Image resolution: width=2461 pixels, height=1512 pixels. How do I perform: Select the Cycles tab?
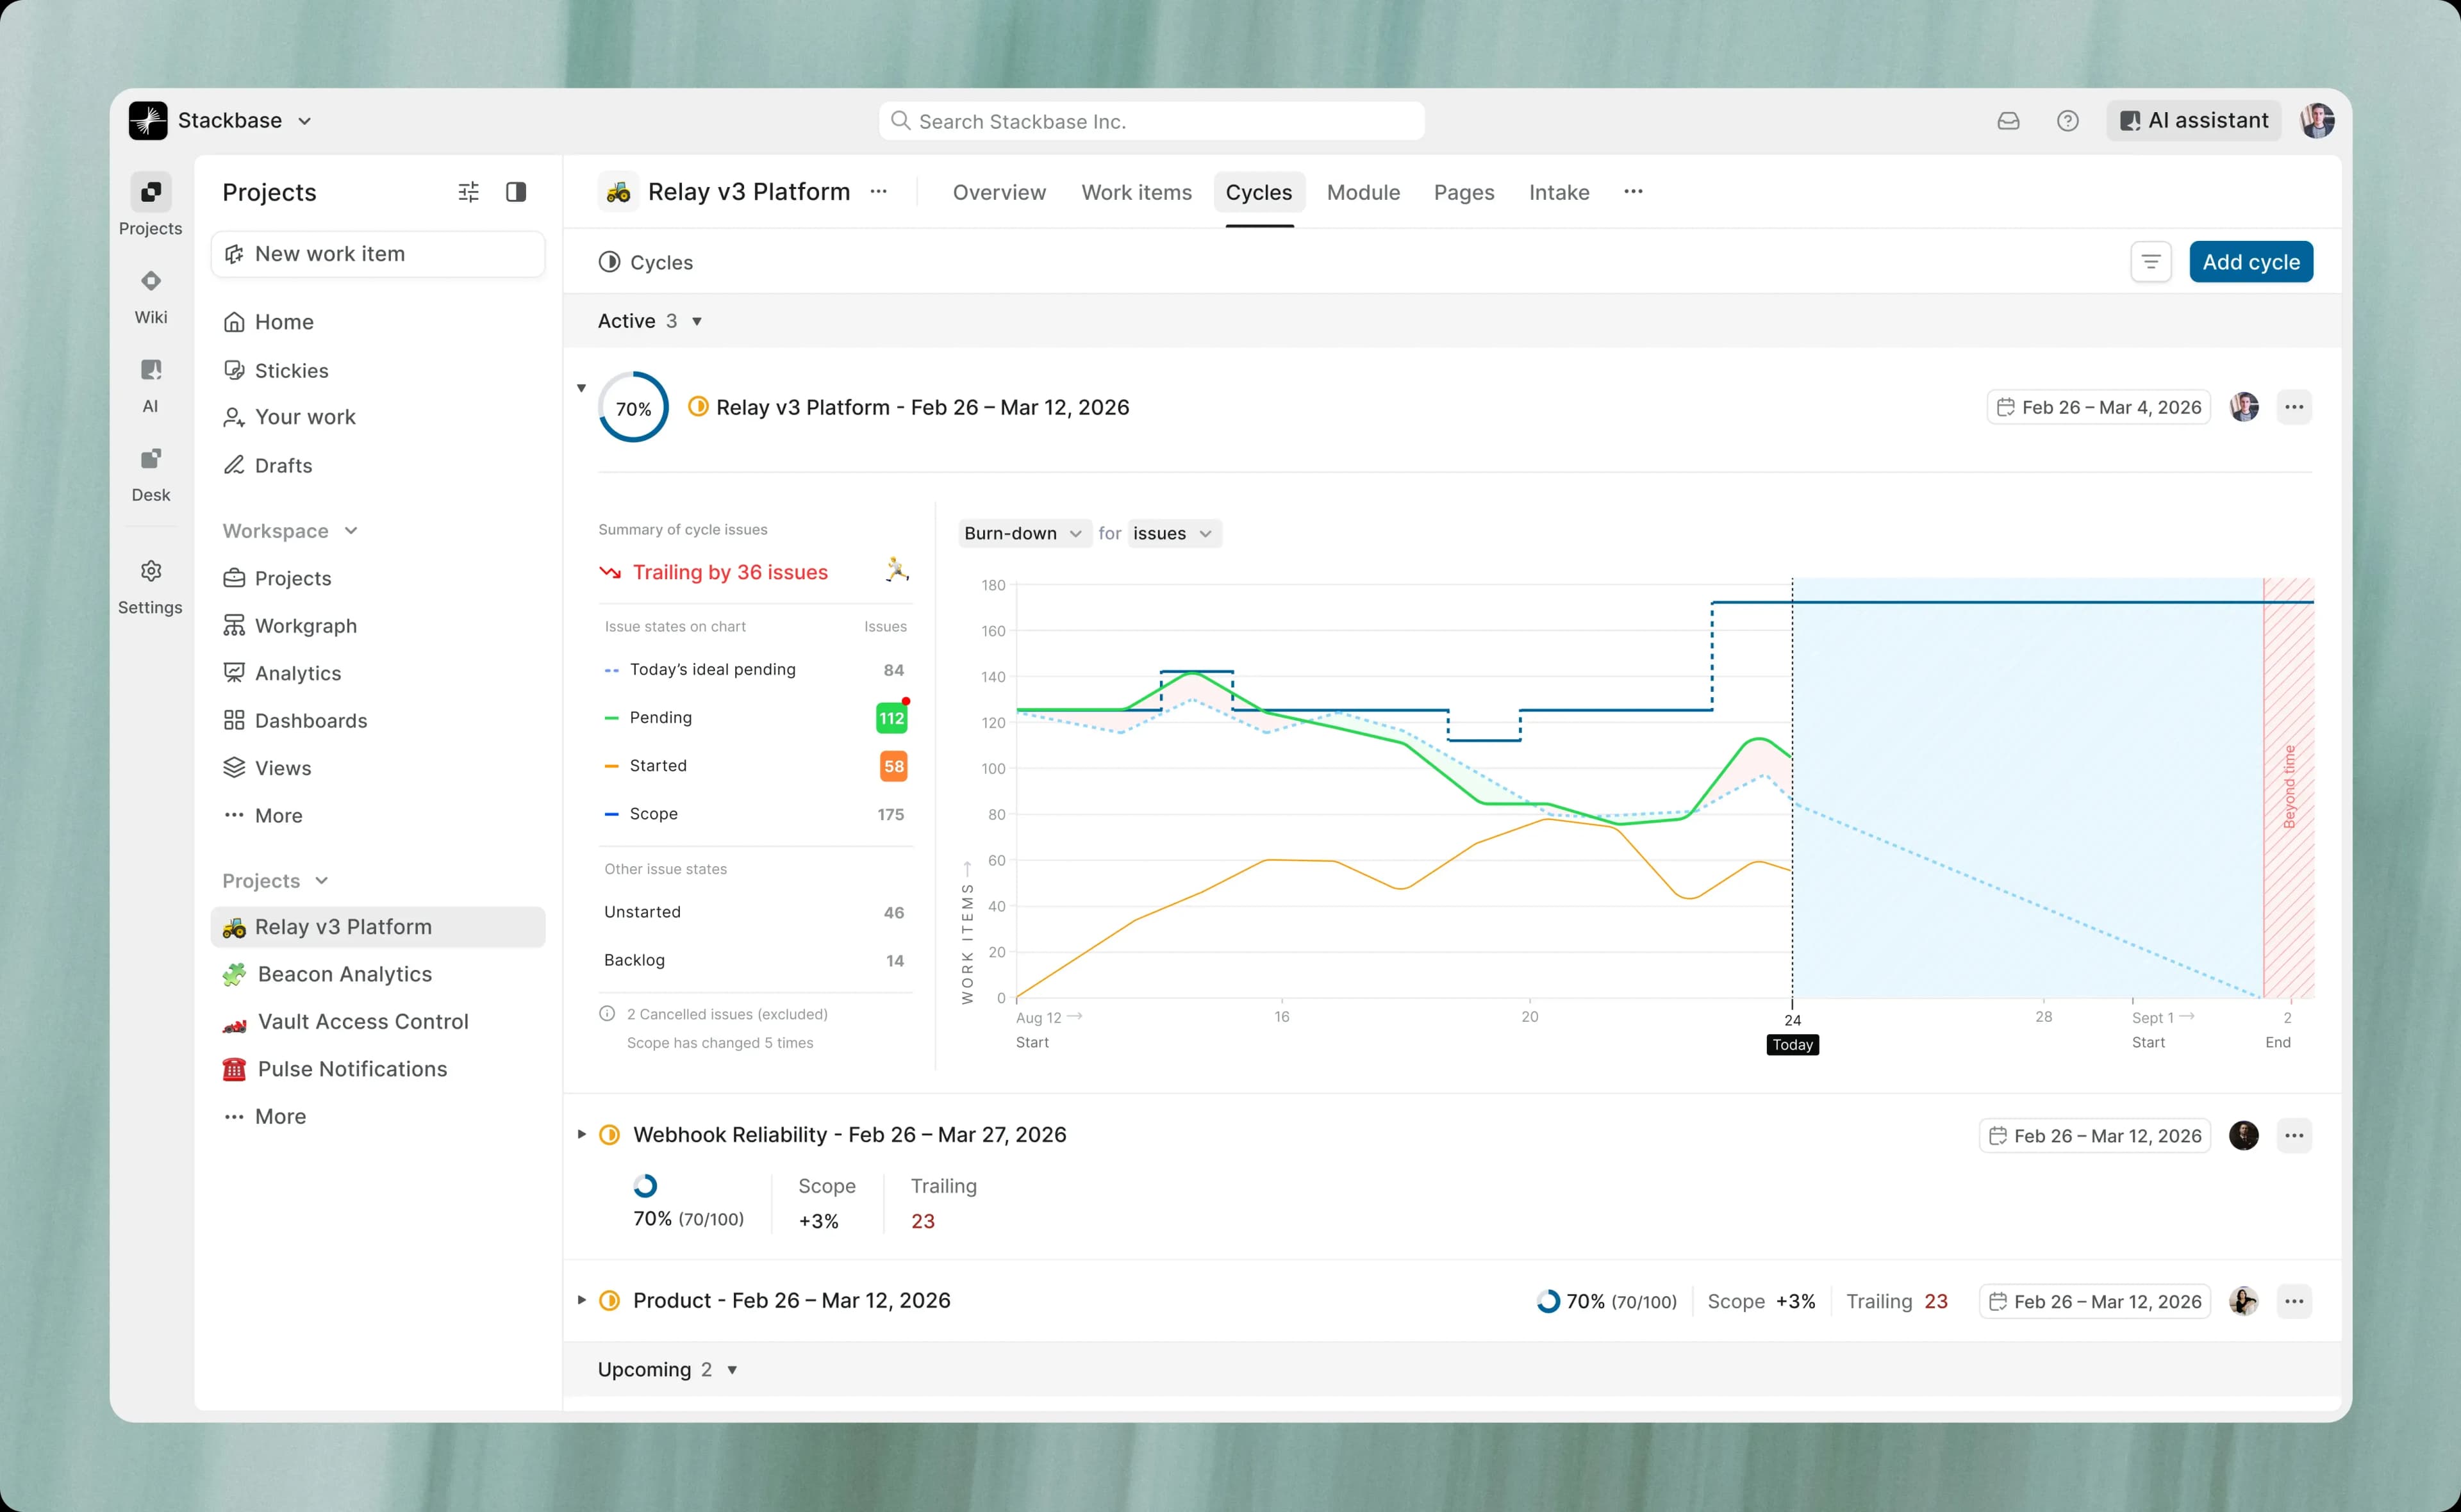click(x=1259, y=192)
